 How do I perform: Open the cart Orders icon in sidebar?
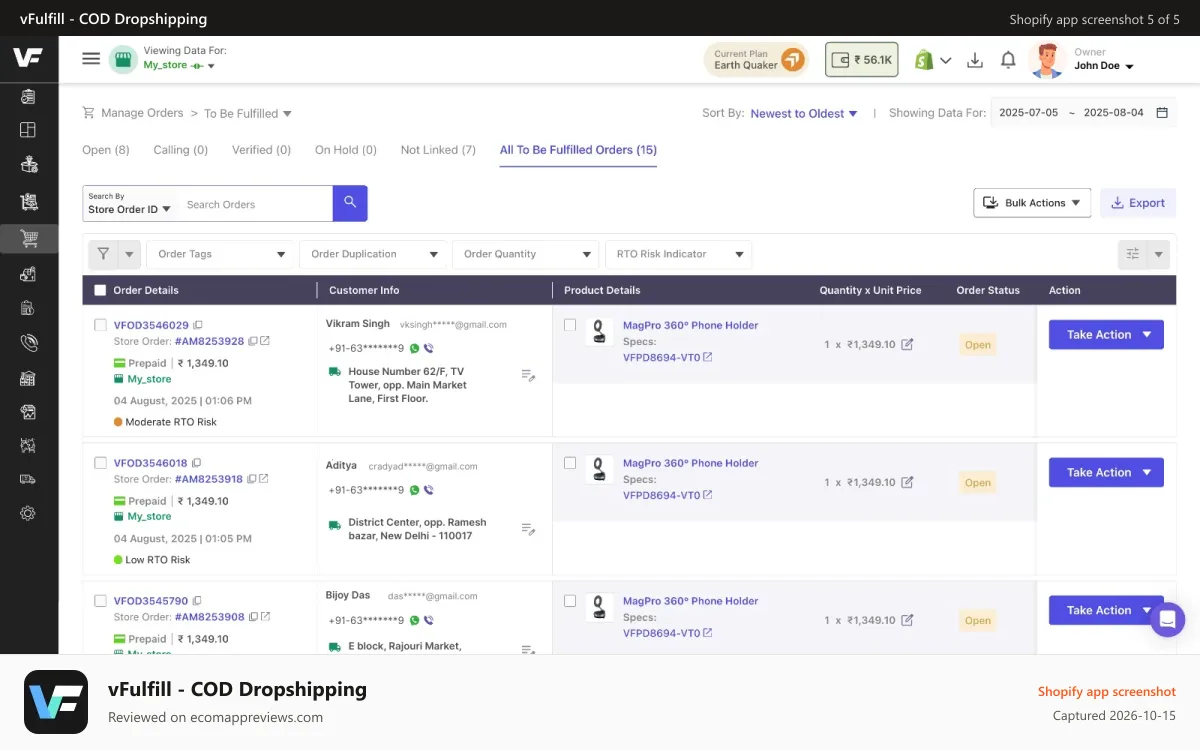coord(28,239)
